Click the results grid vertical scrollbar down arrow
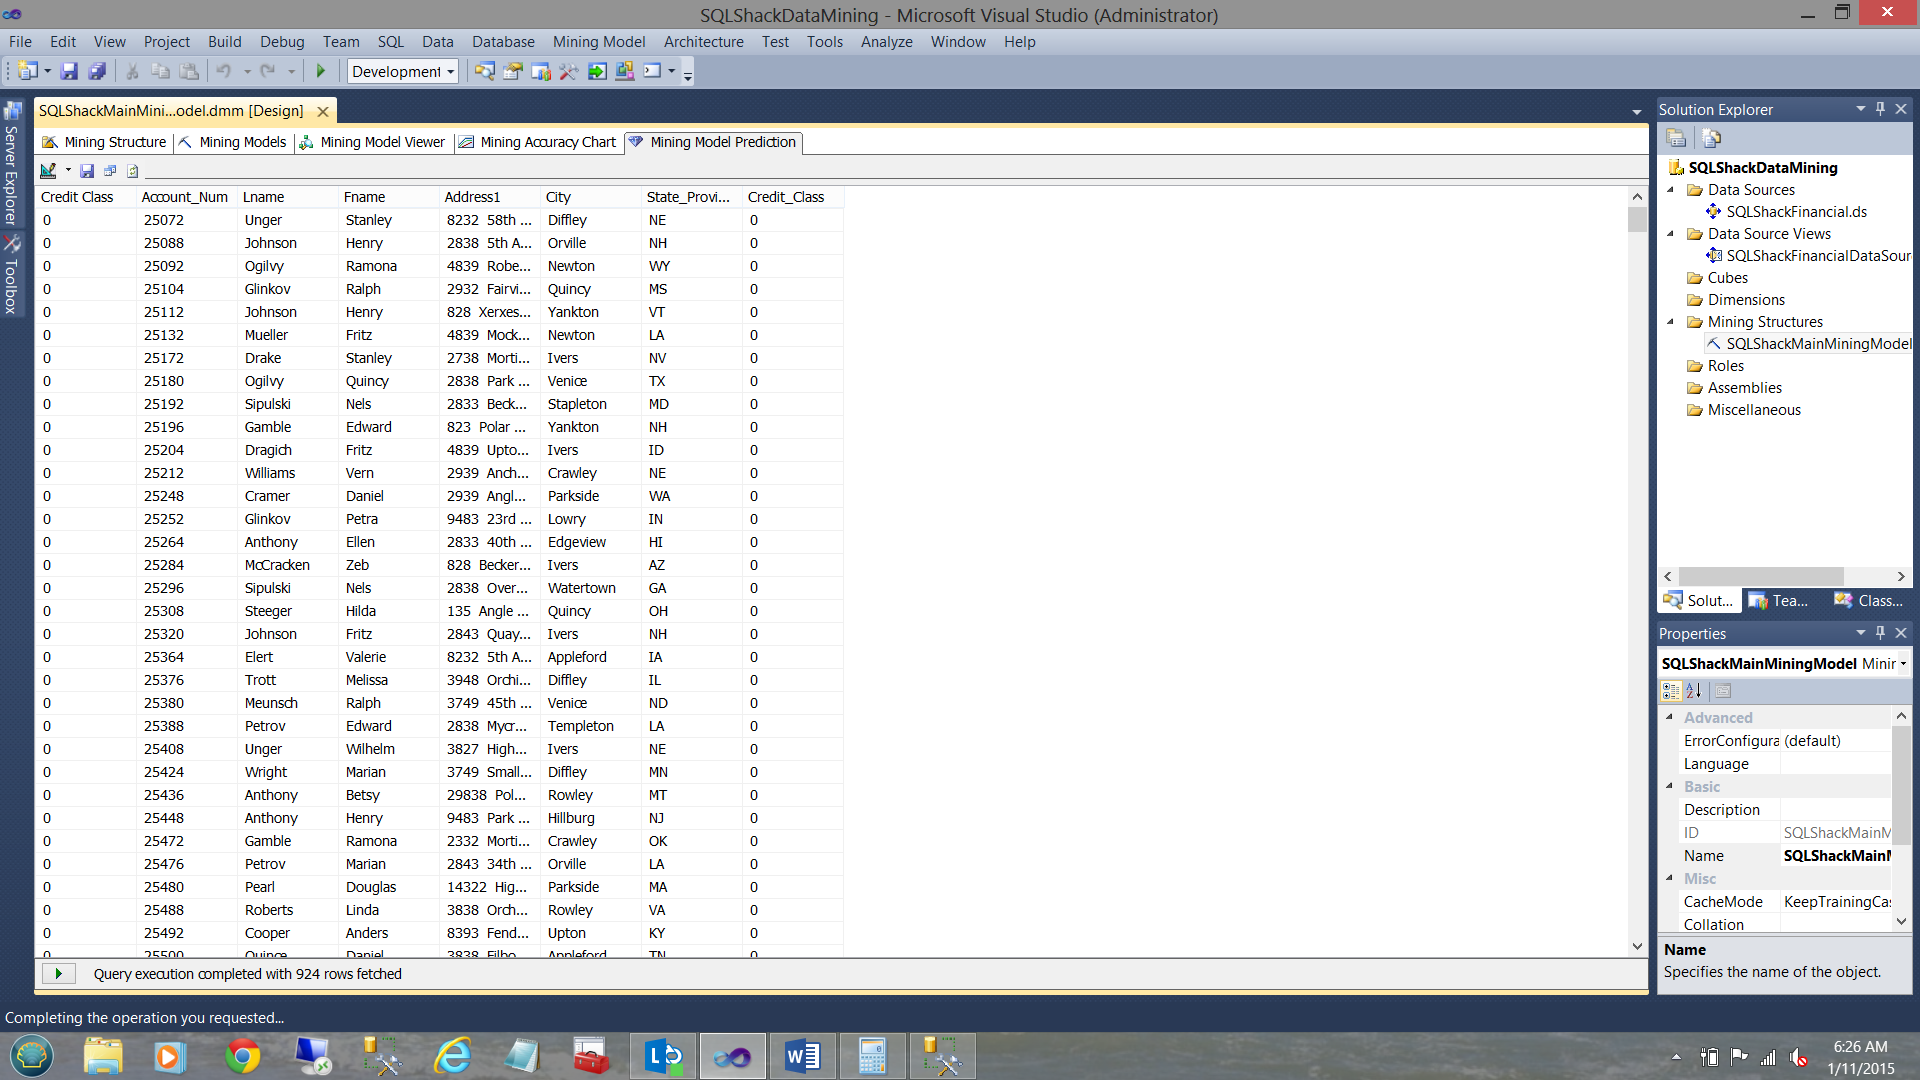Viewport: 1920px width, 1080px height. pyautogui.click(x=1637, y=946)
